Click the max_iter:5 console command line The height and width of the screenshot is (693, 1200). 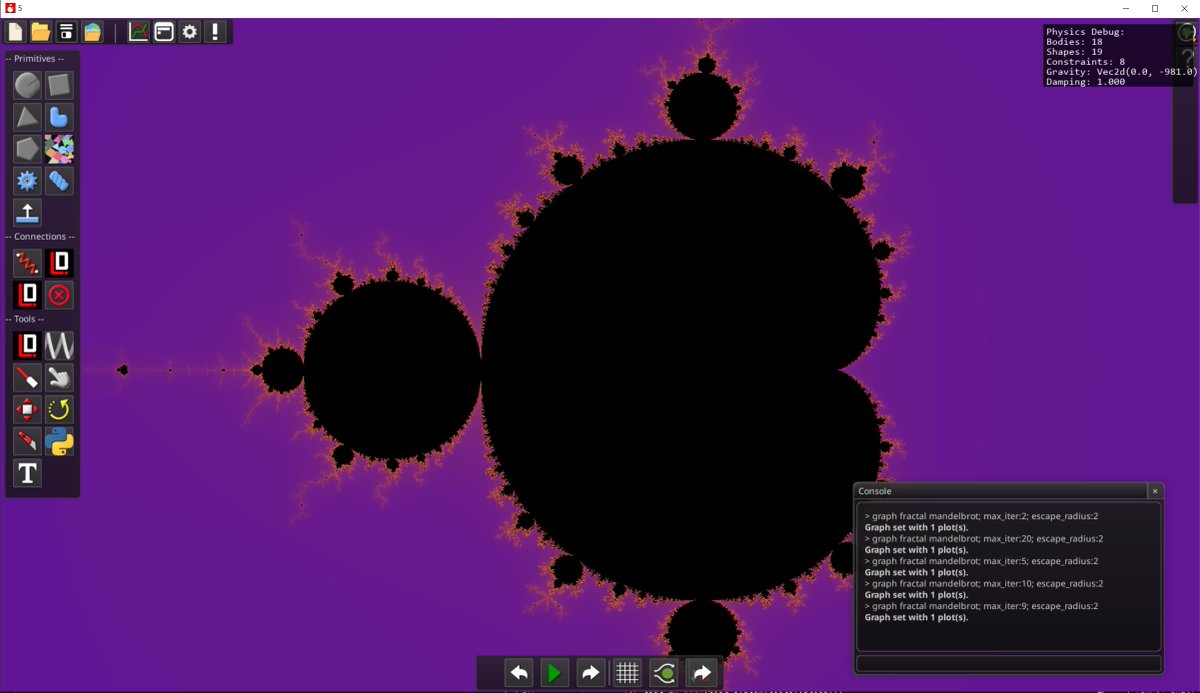tap(981, 561)
